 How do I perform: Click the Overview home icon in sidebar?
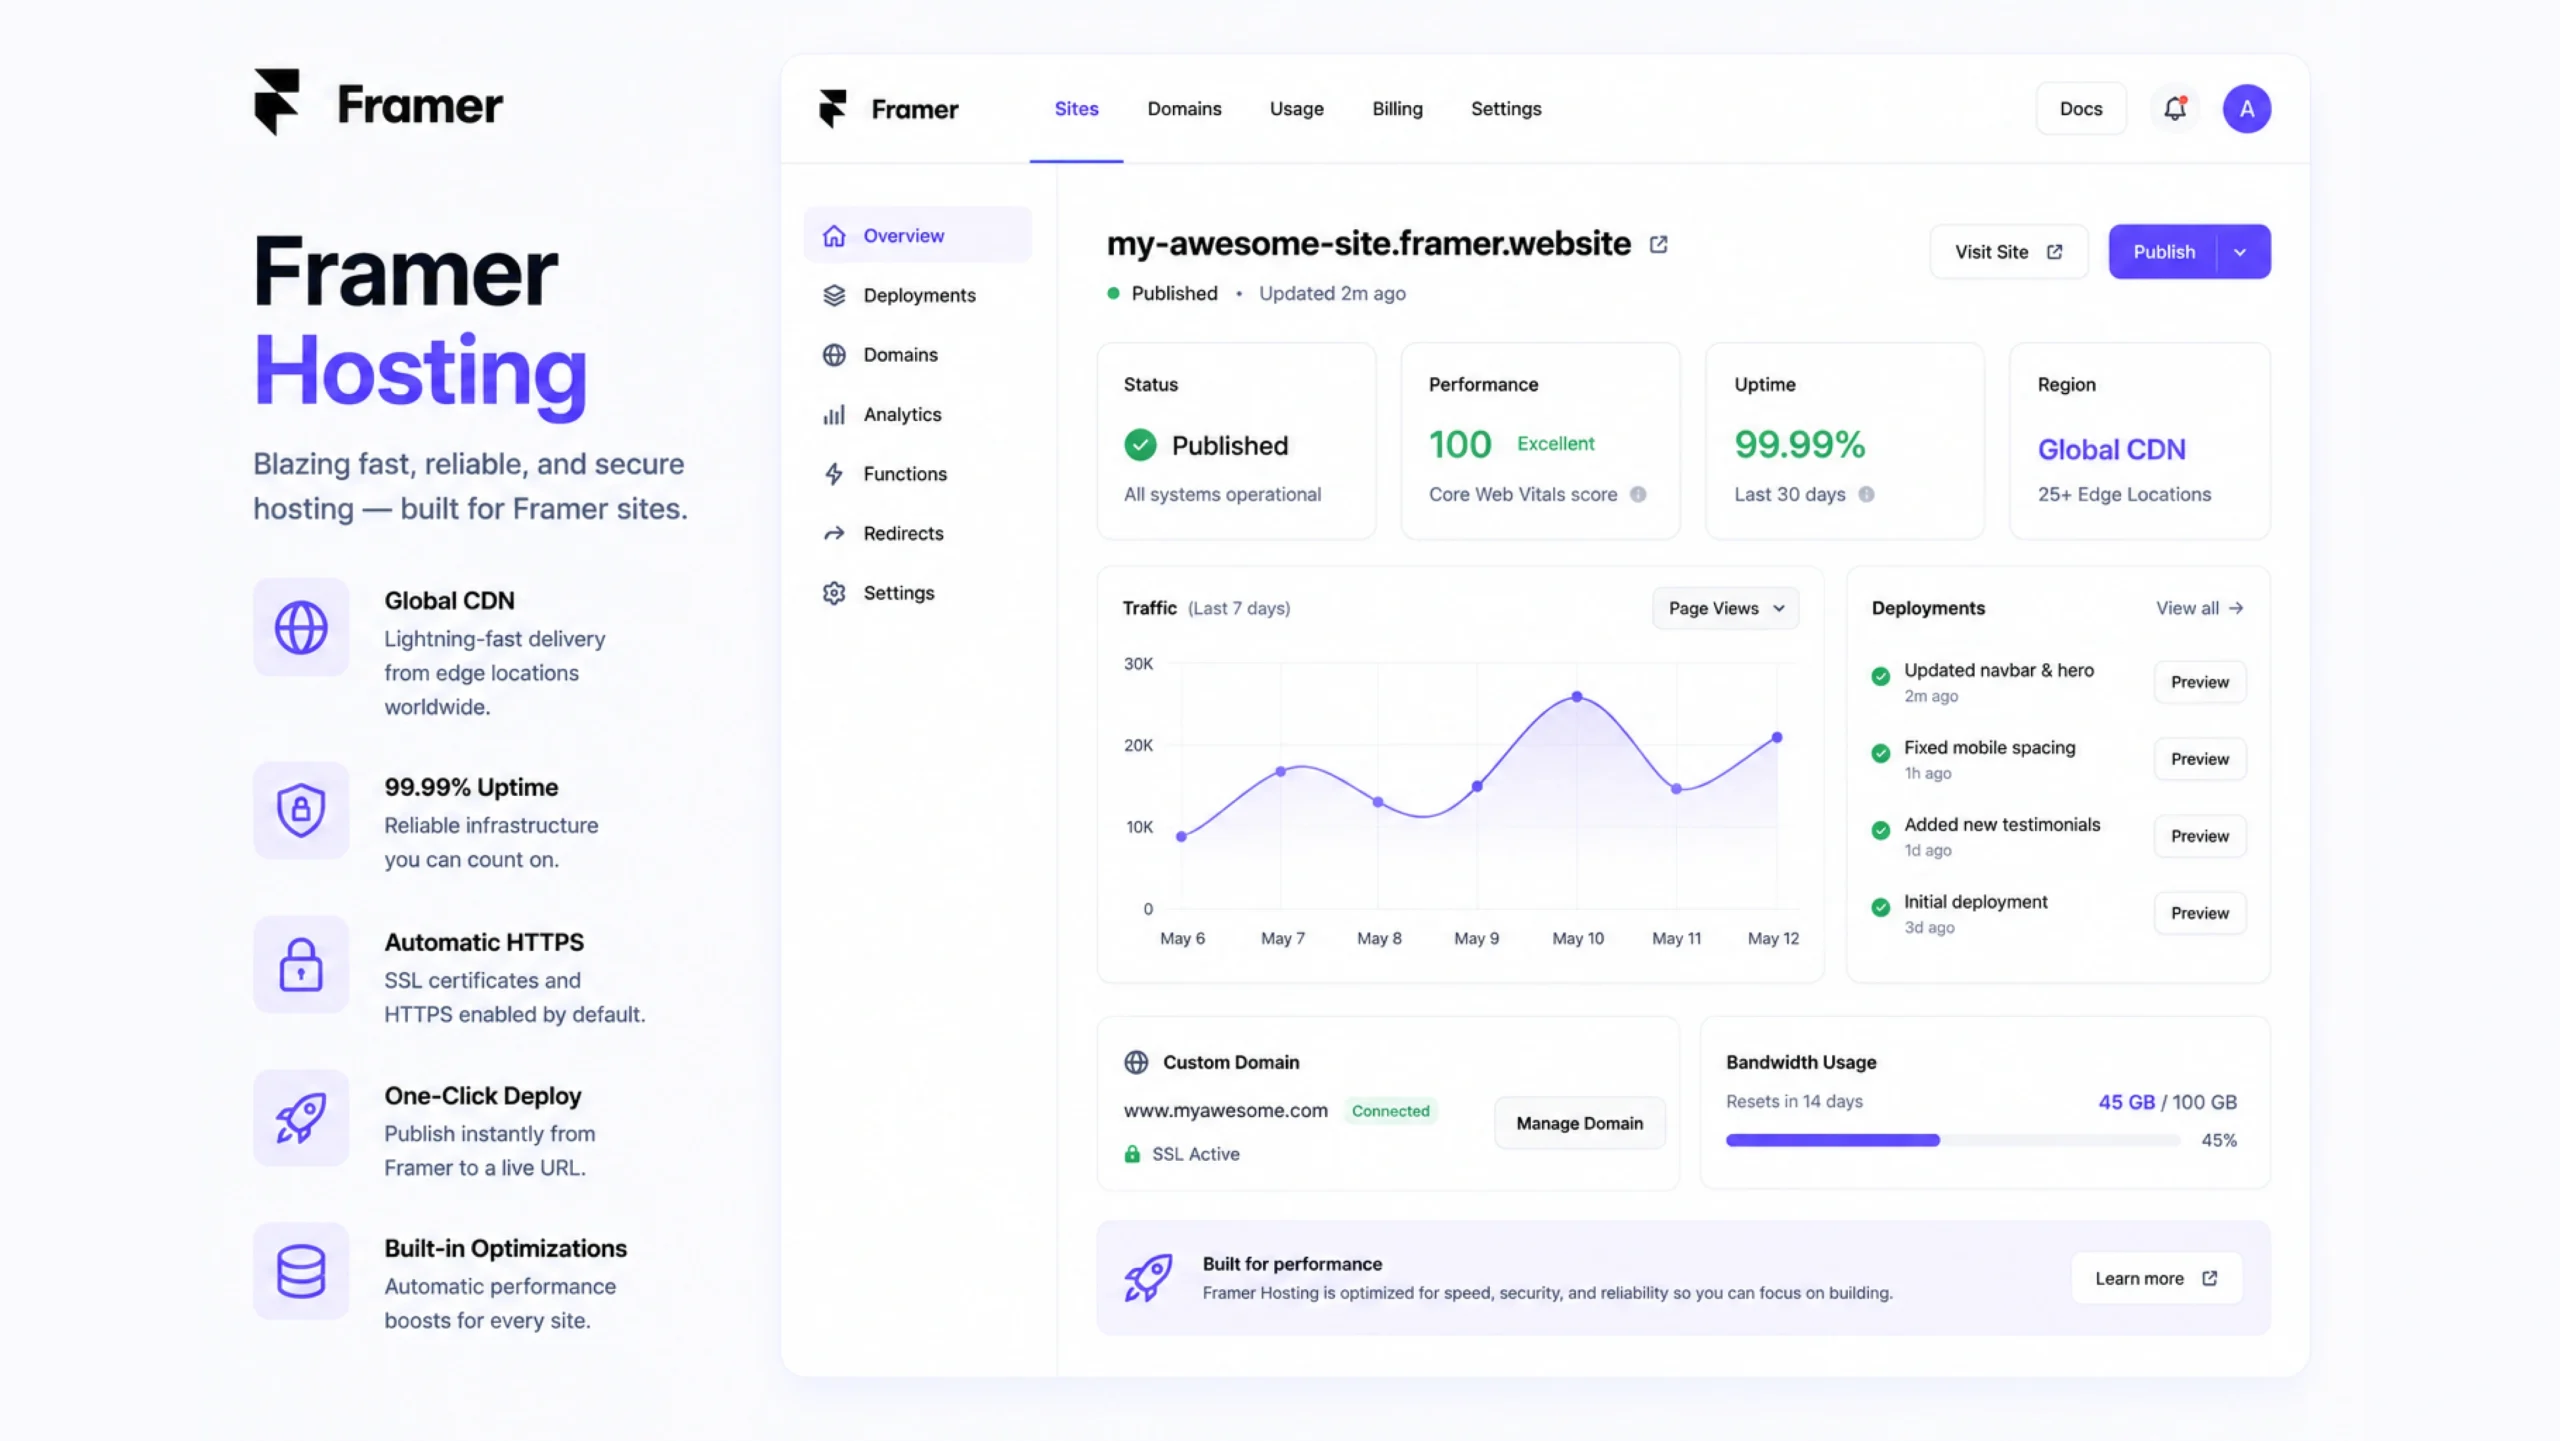834,236
